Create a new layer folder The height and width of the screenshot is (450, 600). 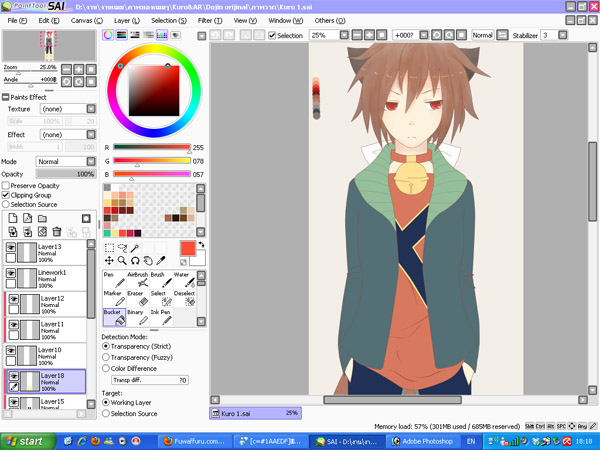42,218
